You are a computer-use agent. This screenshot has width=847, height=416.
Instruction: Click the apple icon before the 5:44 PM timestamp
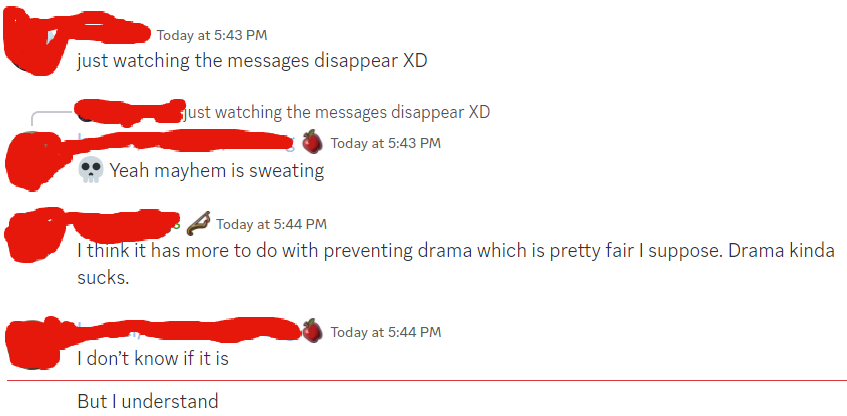pos(312,331)
